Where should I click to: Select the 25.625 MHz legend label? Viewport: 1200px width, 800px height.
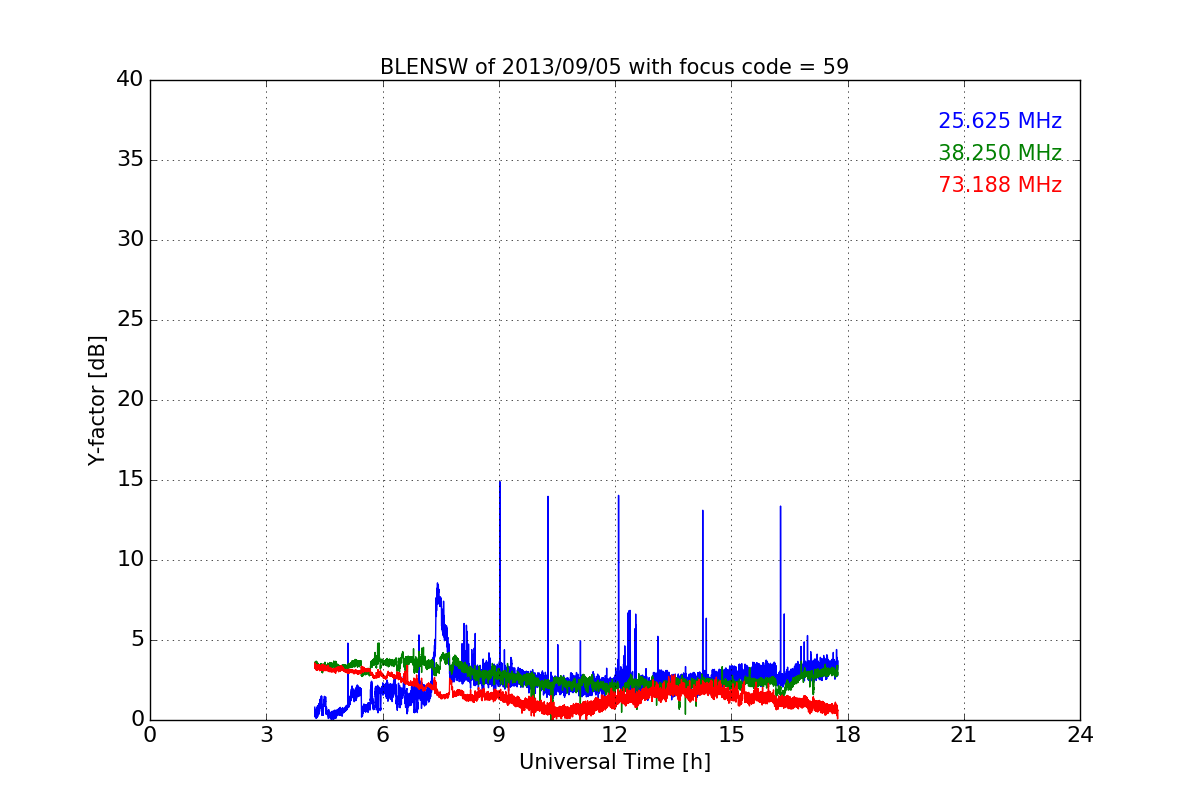1000,121
